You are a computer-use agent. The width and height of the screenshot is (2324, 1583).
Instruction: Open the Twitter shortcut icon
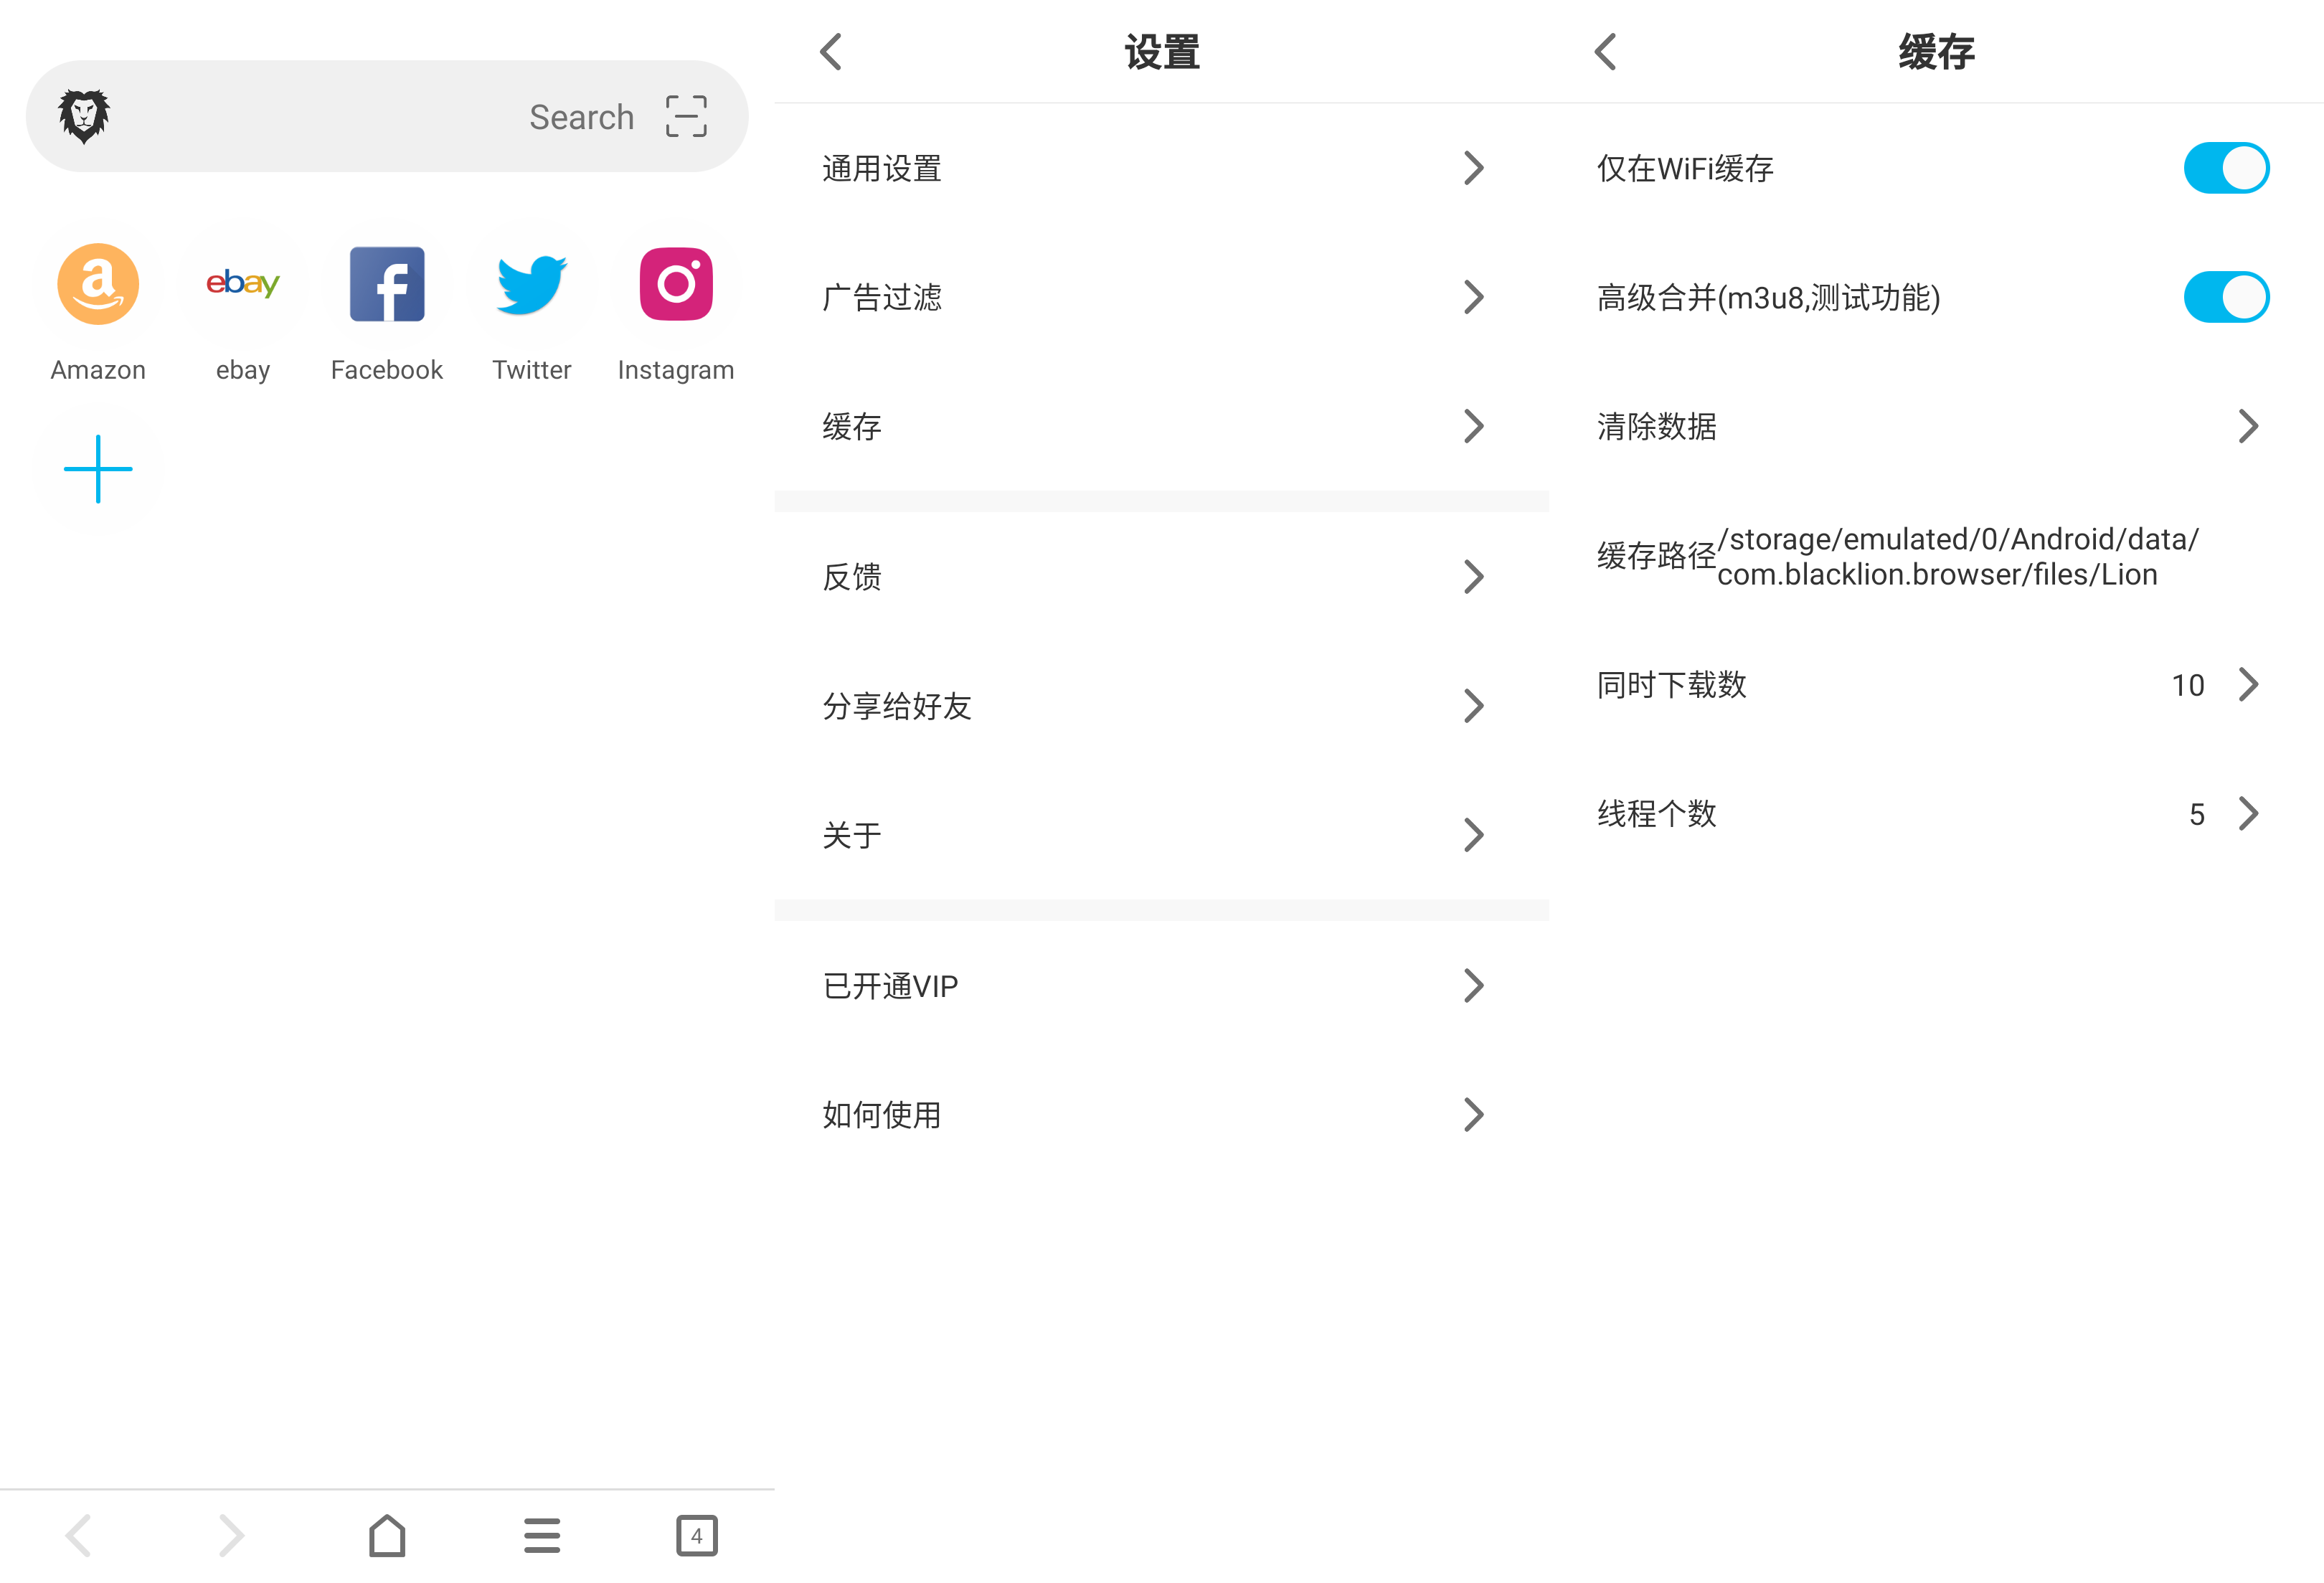531,284
